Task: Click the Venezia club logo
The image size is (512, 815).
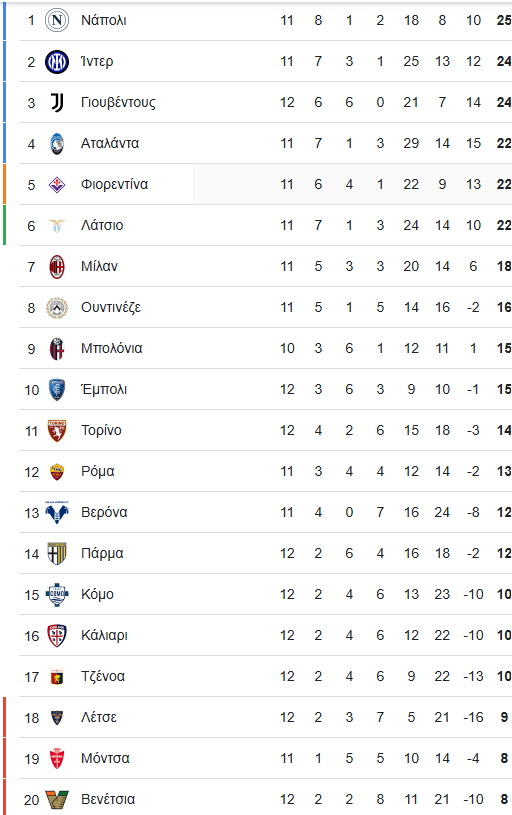Action: pyautogui.click(x=57, y=800)
